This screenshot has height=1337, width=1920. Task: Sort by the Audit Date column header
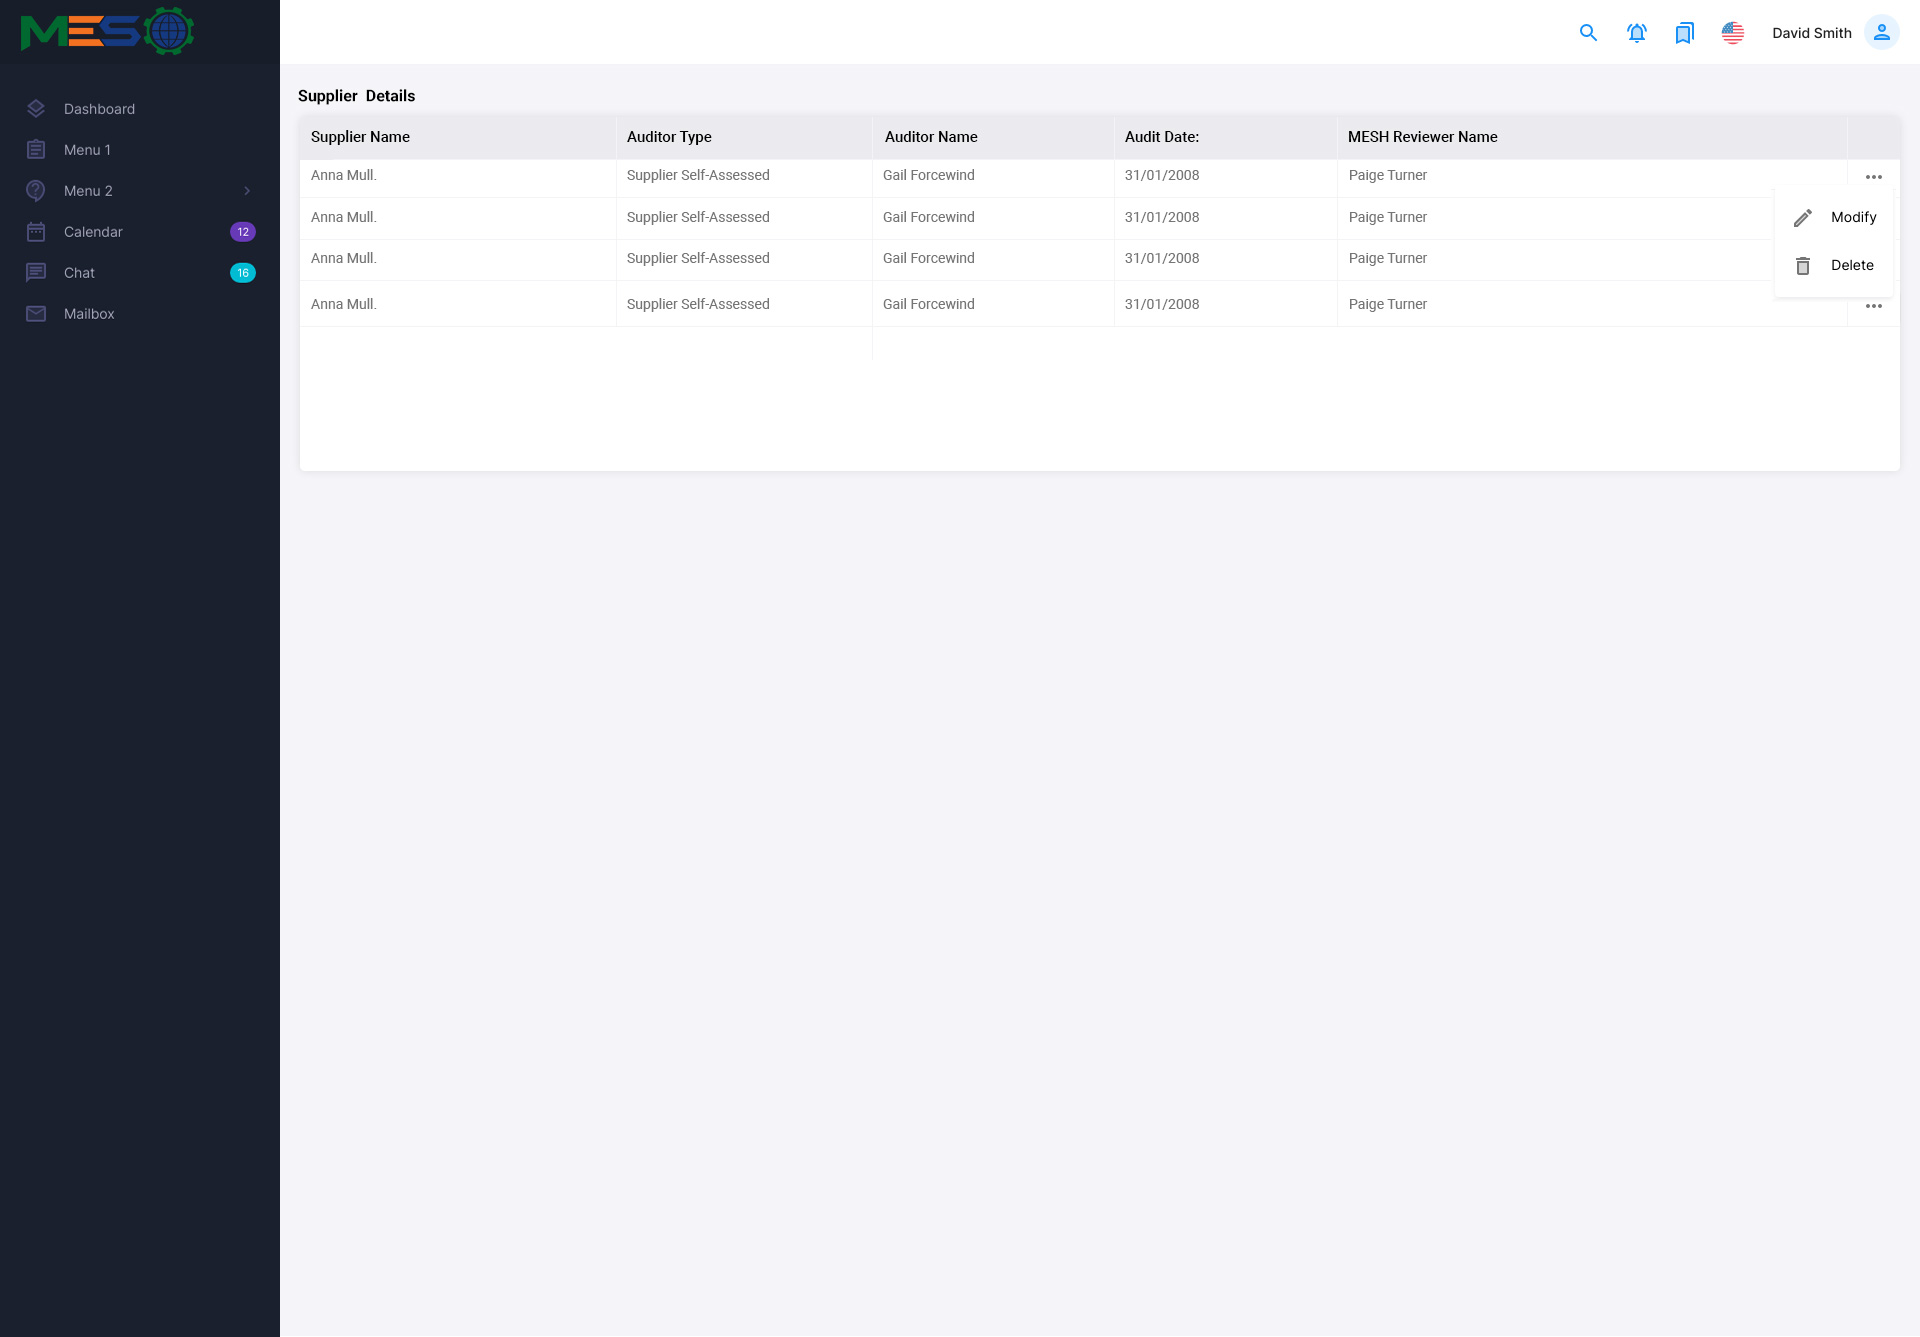pyautogui.click(x=1161, y=137)
